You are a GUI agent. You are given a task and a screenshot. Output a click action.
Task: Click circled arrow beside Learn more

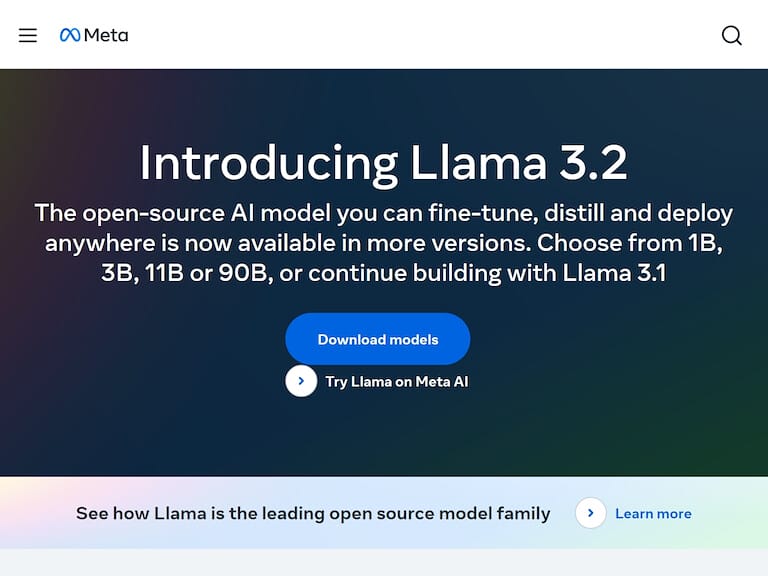point(591,513)
